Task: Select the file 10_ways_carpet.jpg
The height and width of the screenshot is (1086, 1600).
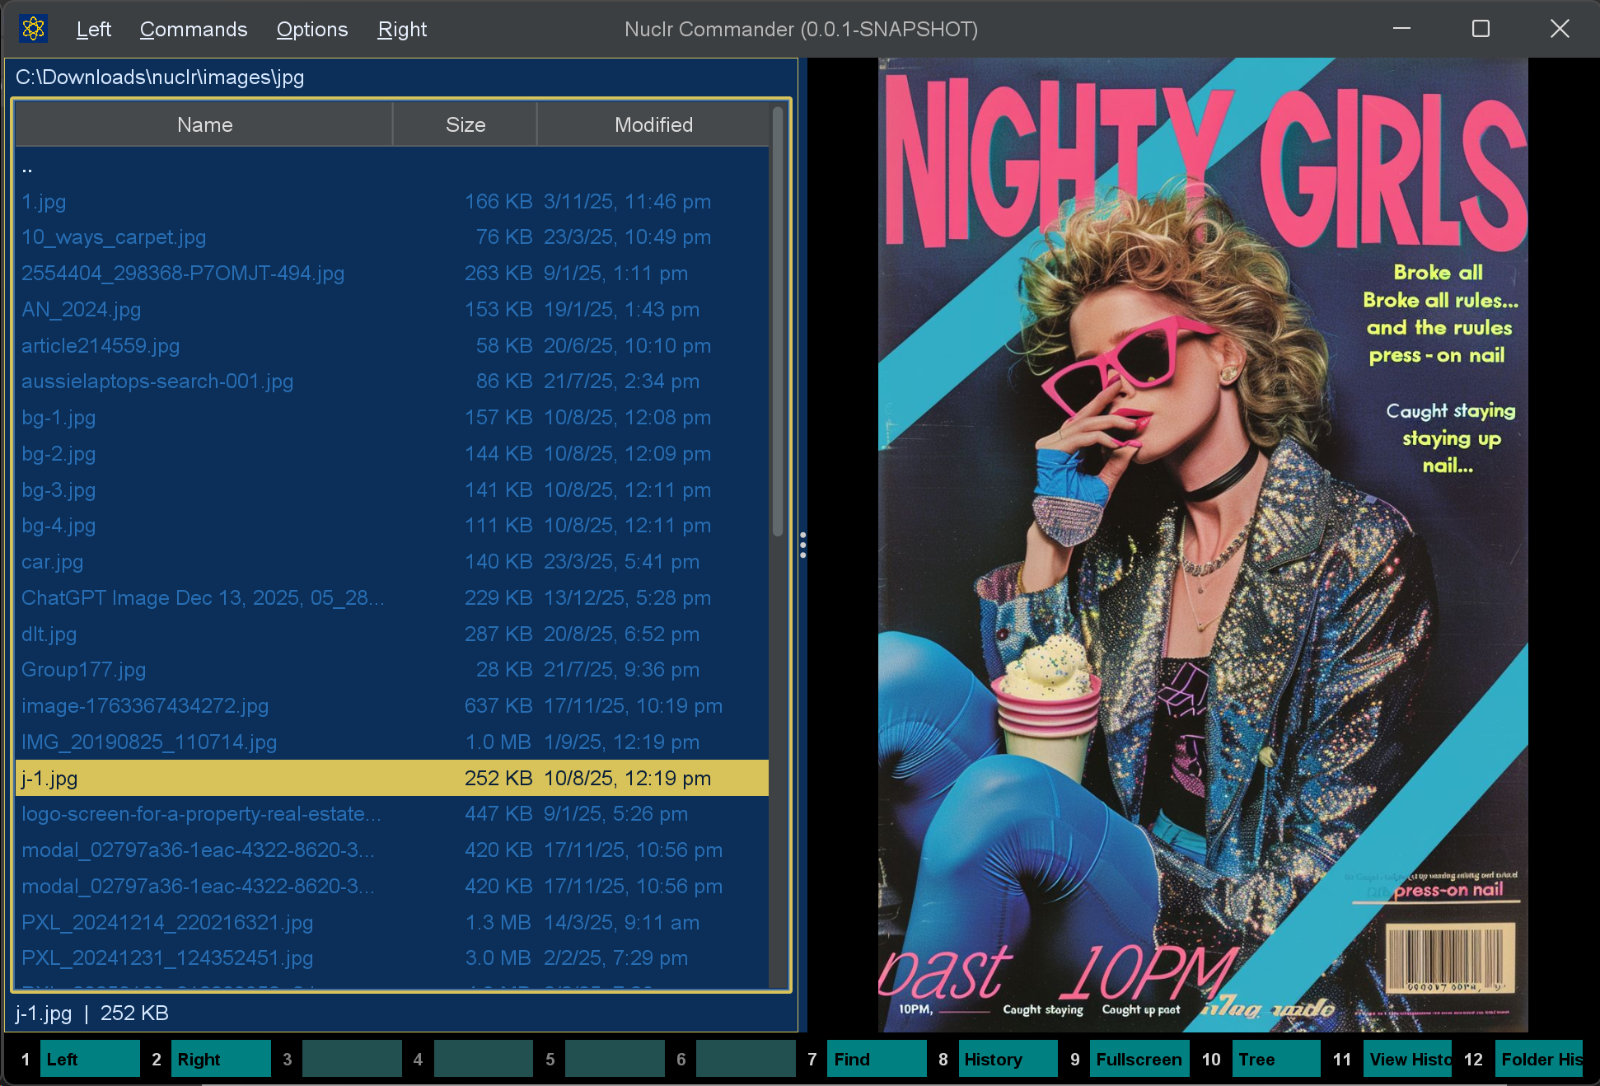Action: (392, 238)
